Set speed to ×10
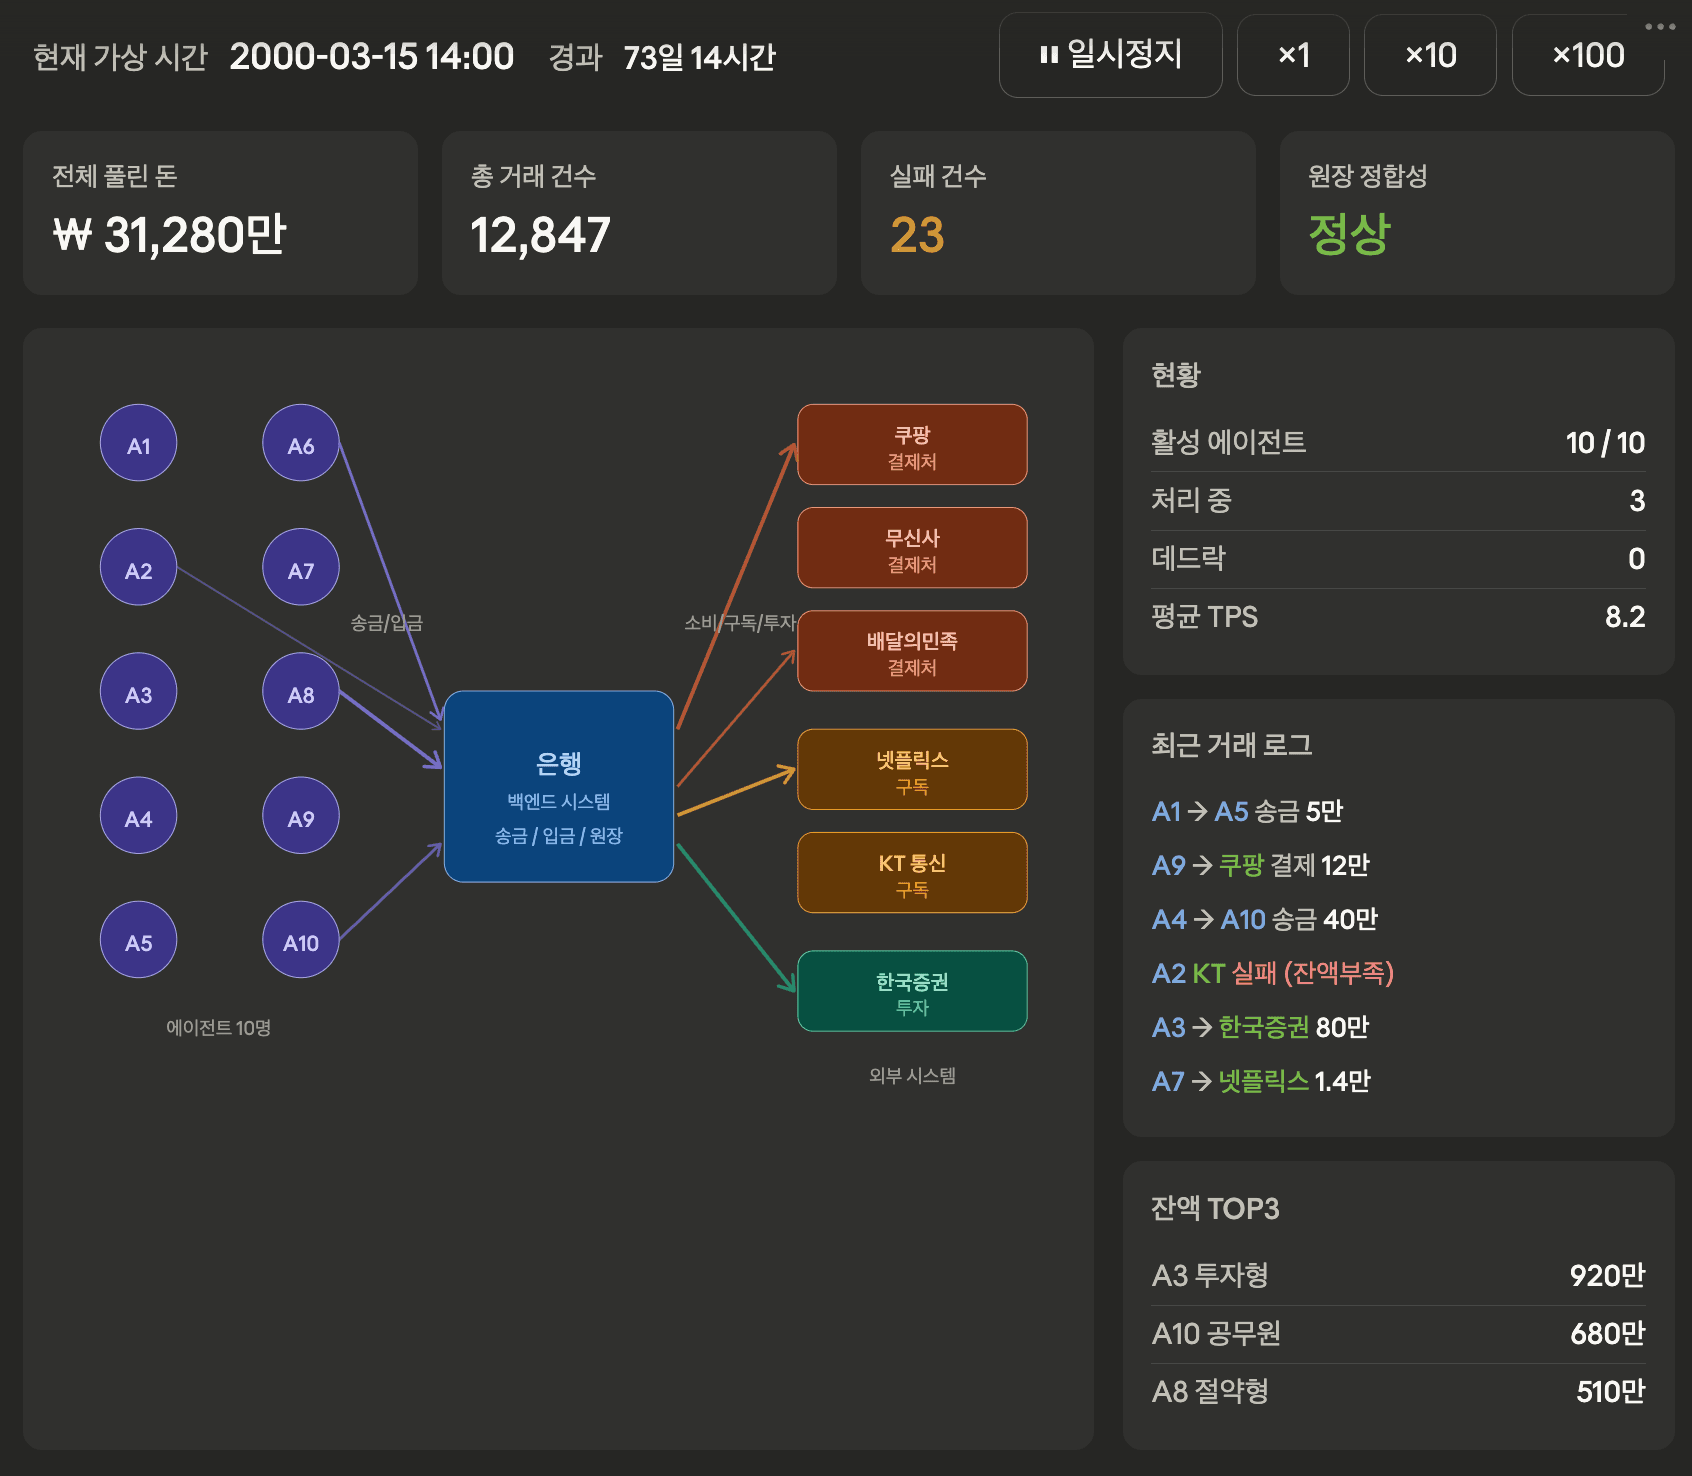The image size is (1692, 1476). (1430, 55)
